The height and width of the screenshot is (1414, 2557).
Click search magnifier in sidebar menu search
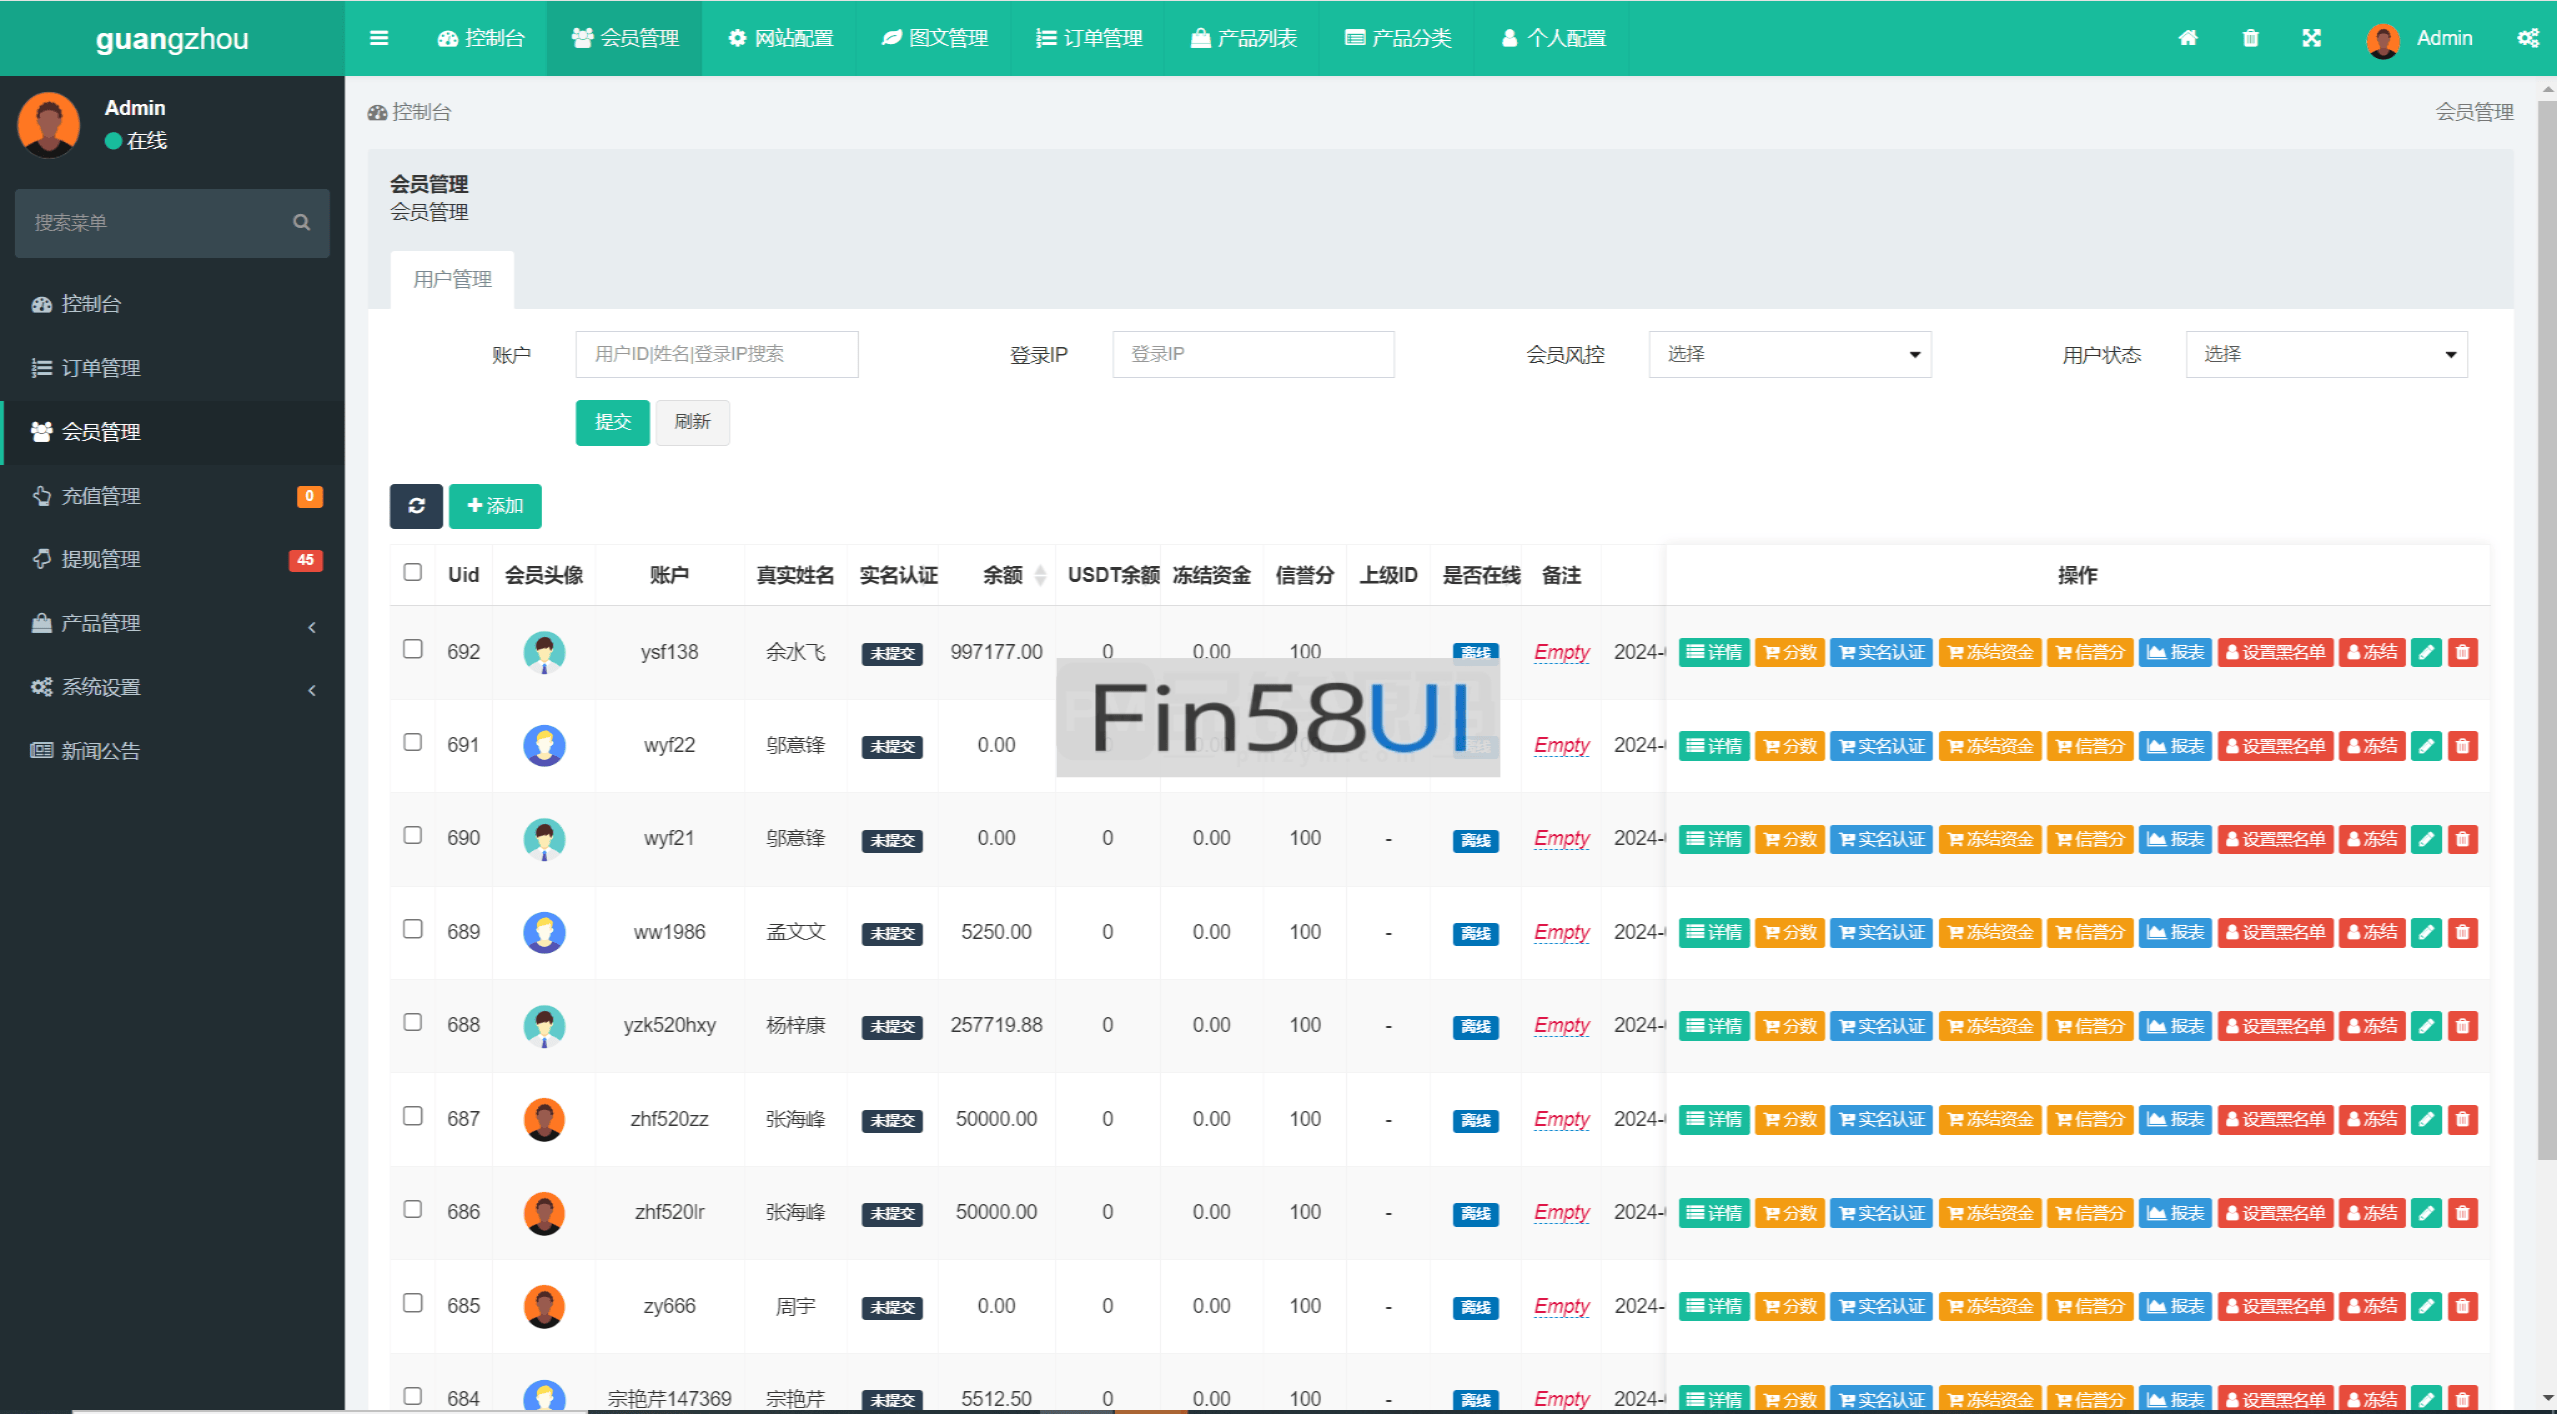click(x=301, y=223)
